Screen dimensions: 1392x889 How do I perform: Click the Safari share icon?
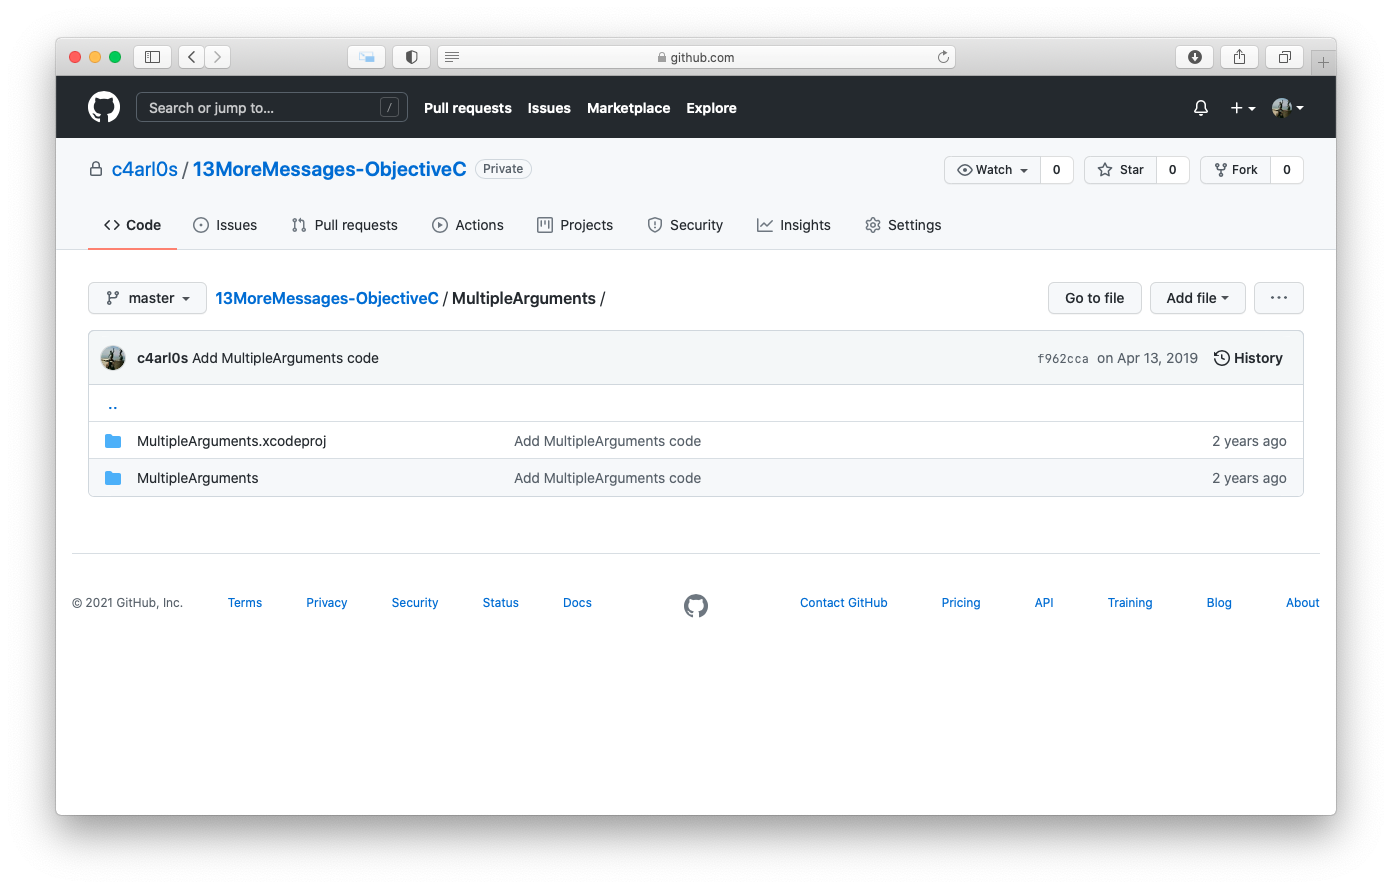pos(1239,57)
